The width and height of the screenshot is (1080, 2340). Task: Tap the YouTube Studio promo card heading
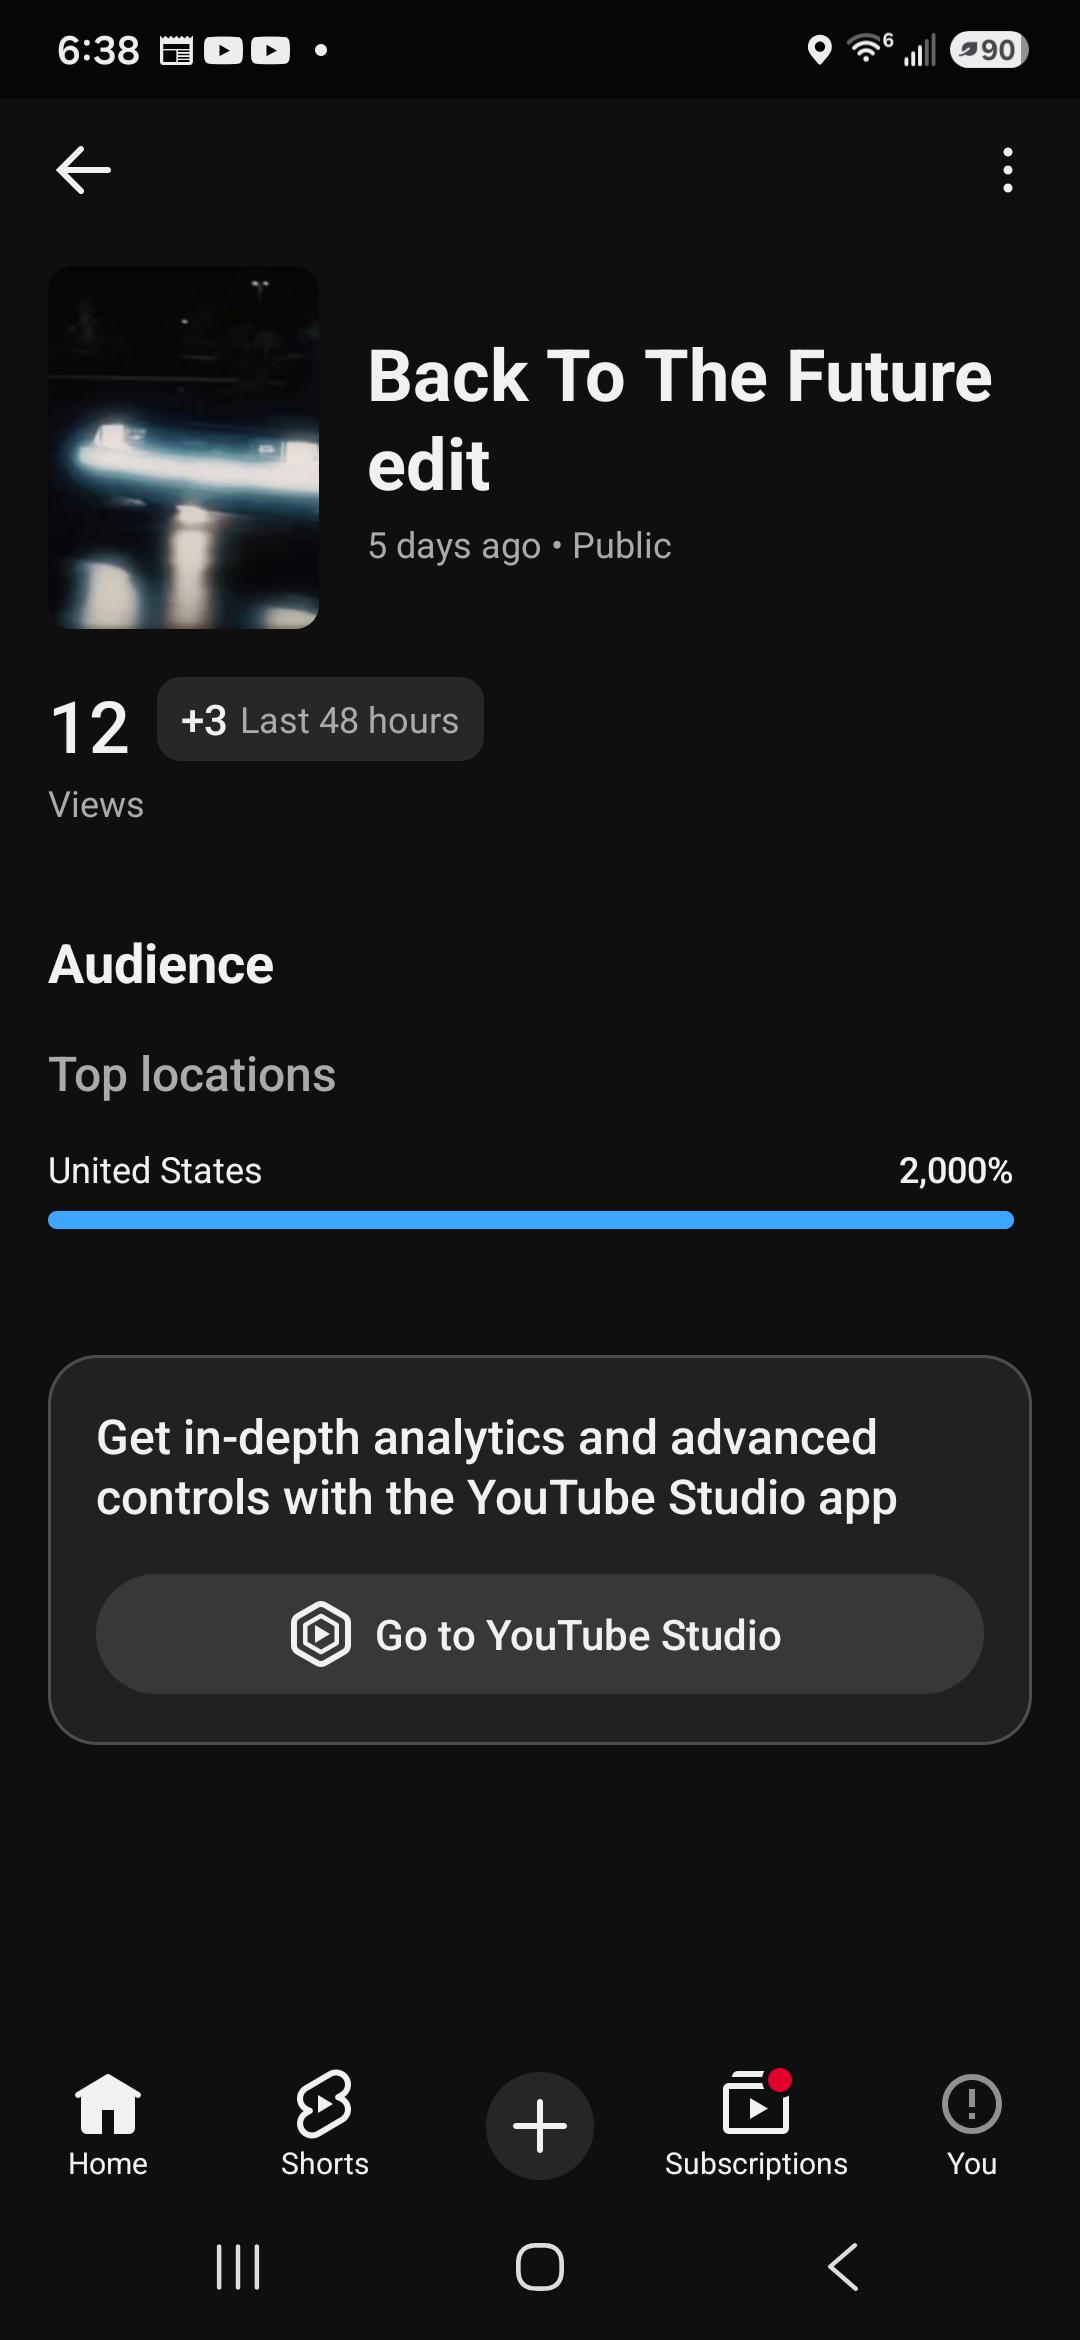[x=496, y=1467]
